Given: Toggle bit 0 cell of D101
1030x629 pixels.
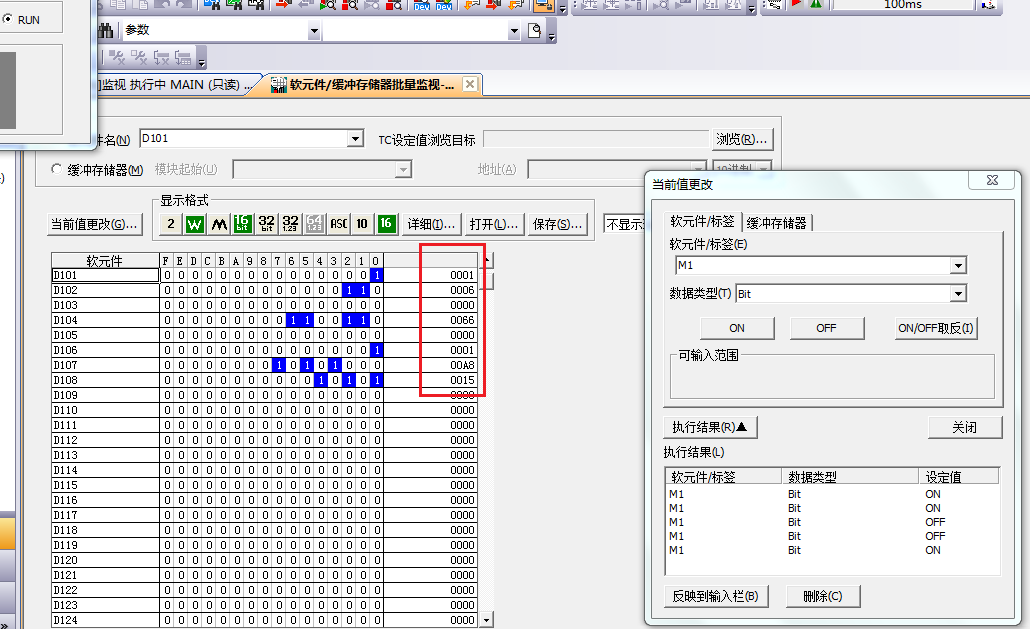Looking at the screenshot, I should point(376,275).
